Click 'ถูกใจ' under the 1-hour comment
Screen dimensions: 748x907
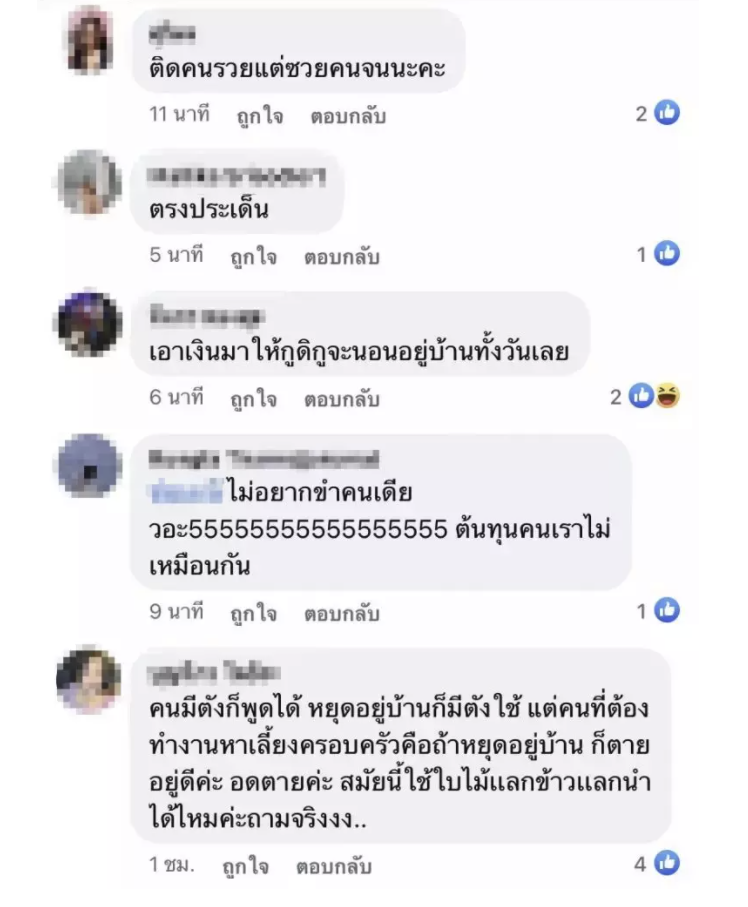pyautogui.click(x=245, y=866)
